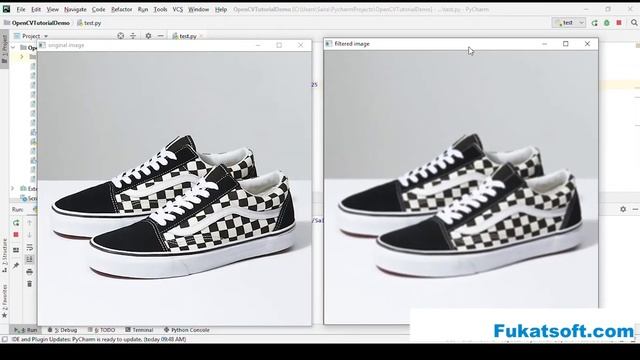The height and width of the screenshot is (360, 640).
Task: Switch to the test.py editor tab
Action: click(x=187, y=36)
